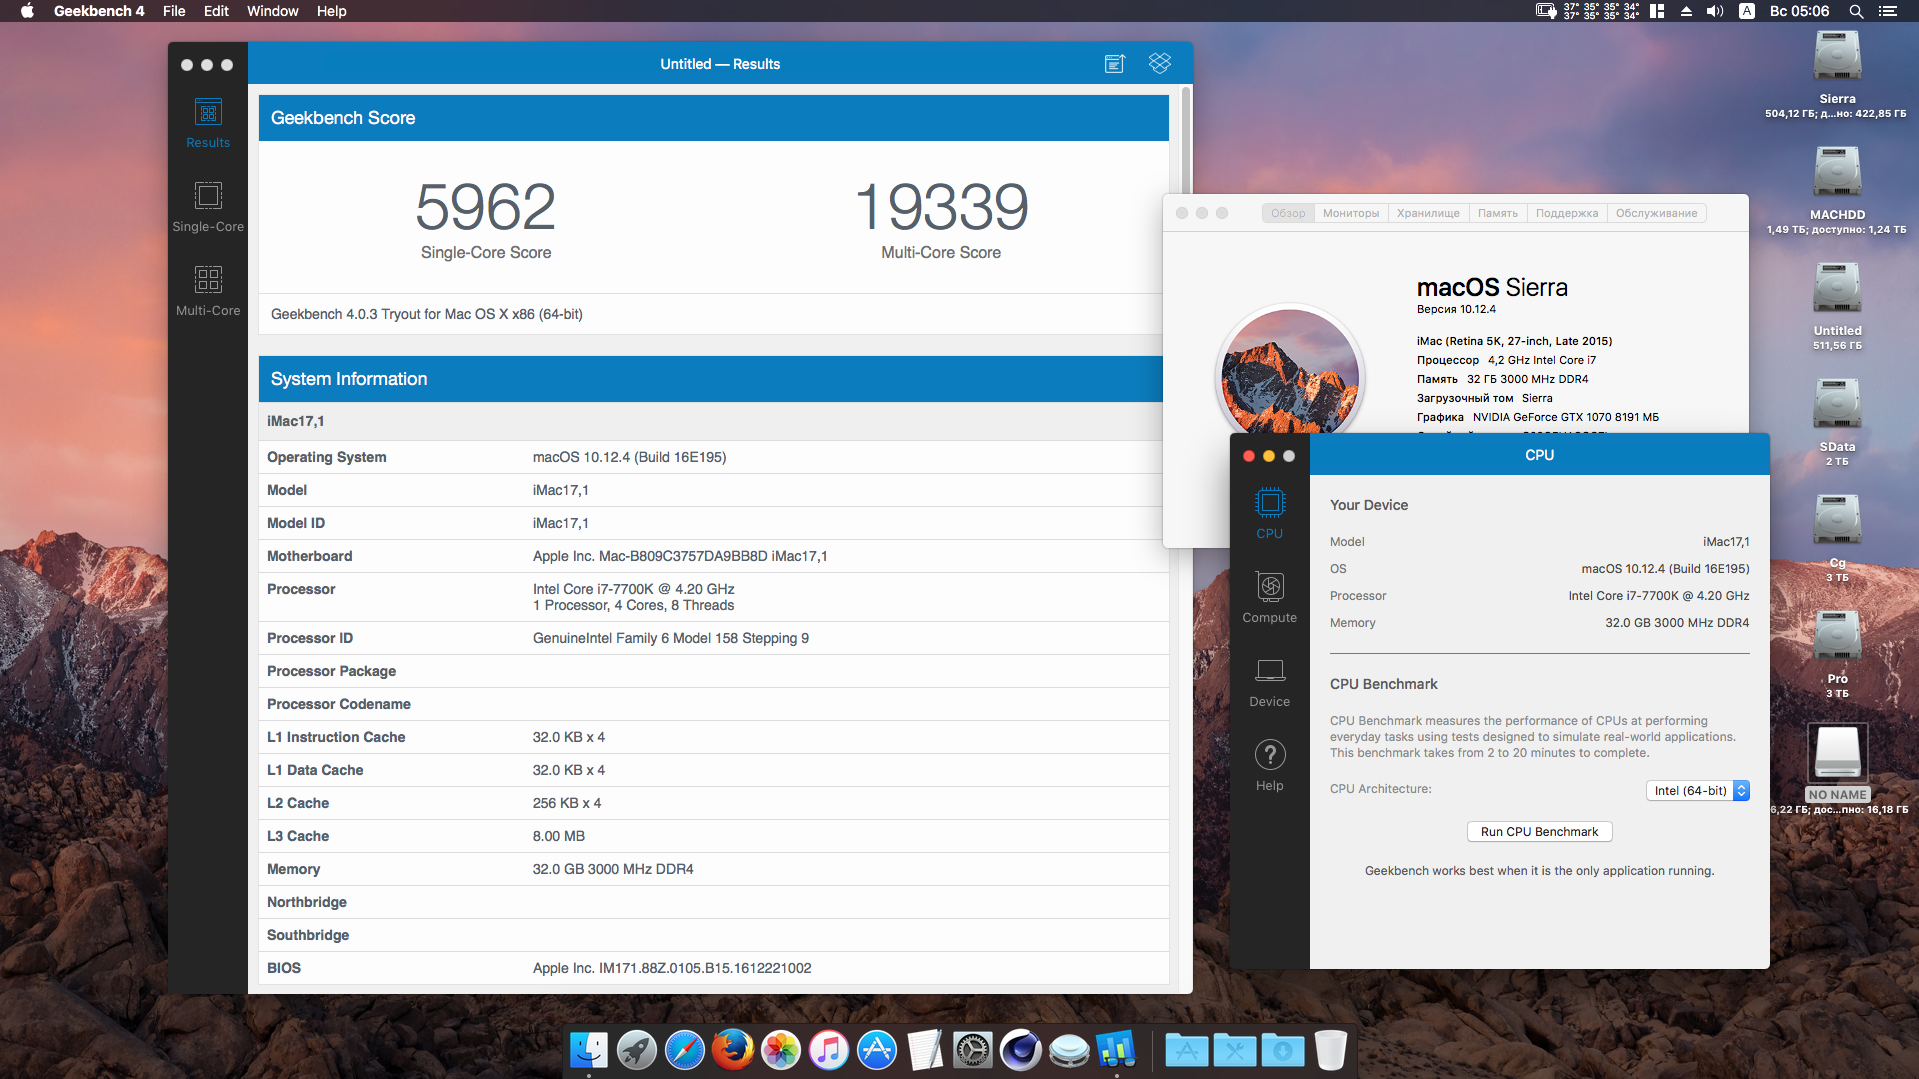Switch to Память tab in About This Mac
This screenshot has width=1919, height=1079.
click(1498, 213)
